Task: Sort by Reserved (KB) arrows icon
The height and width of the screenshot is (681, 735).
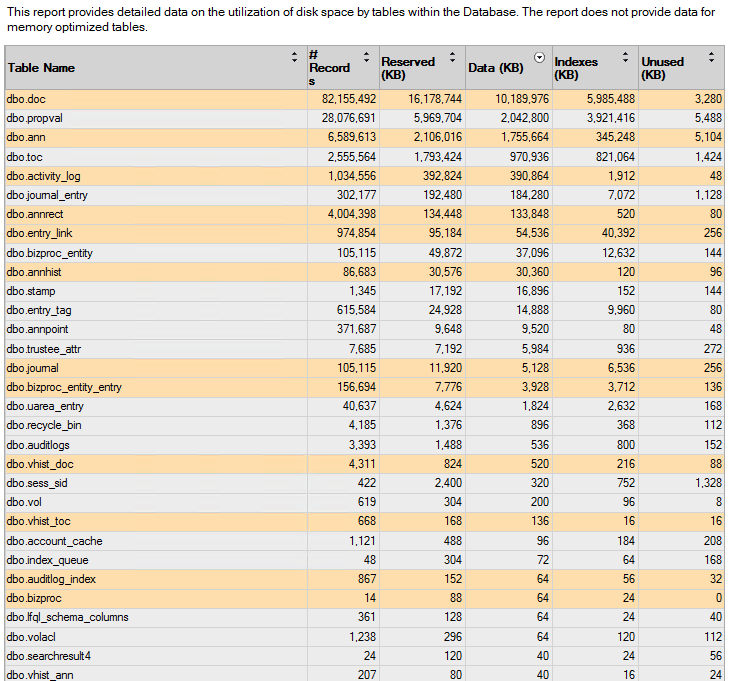Action: pyautogui.click(x=452, y=57)
